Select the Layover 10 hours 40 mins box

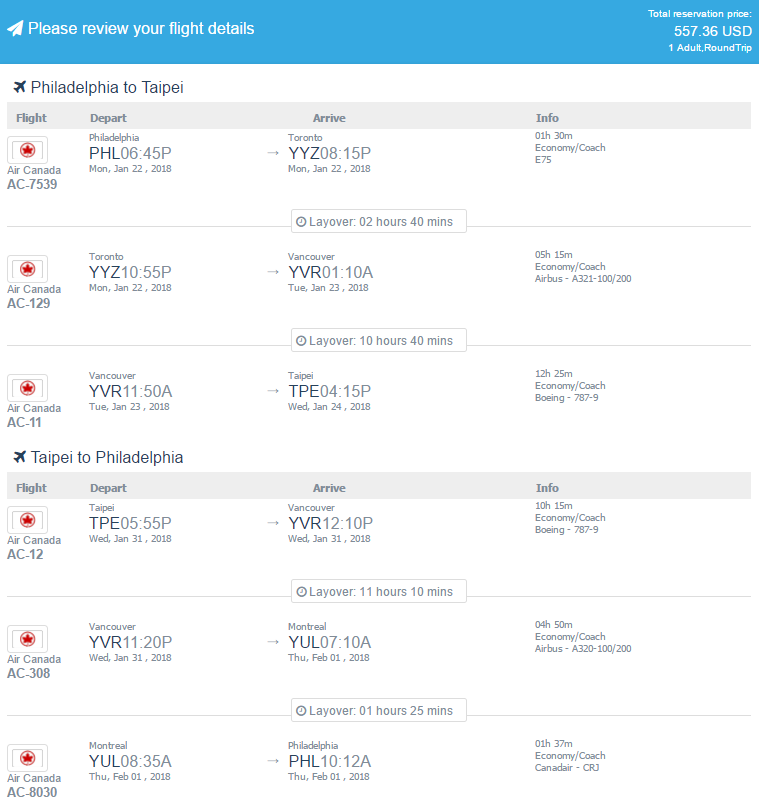coord(379,340)
